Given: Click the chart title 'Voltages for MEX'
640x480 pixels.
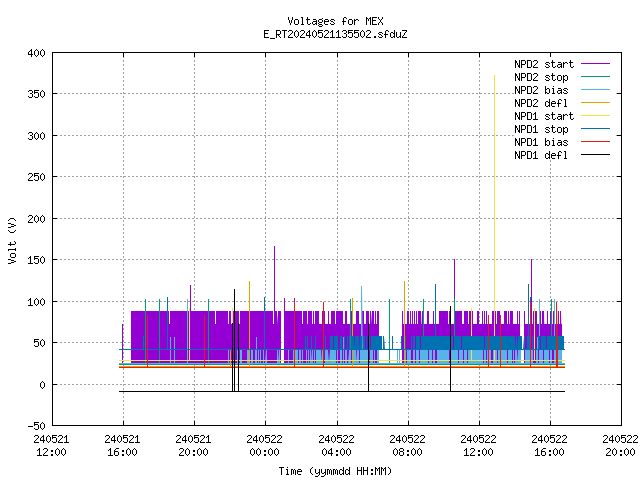Looking at the screenshot, I should pyautogui.click(x=335, y=21).
